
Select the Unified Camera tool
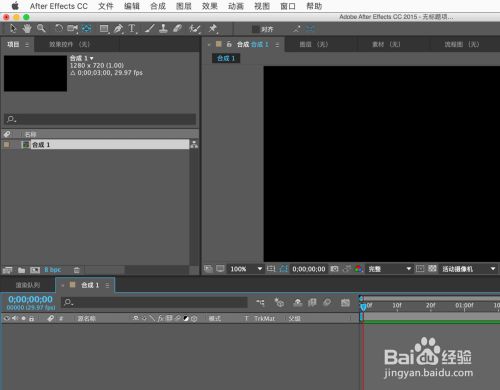[x=72, y=29]
